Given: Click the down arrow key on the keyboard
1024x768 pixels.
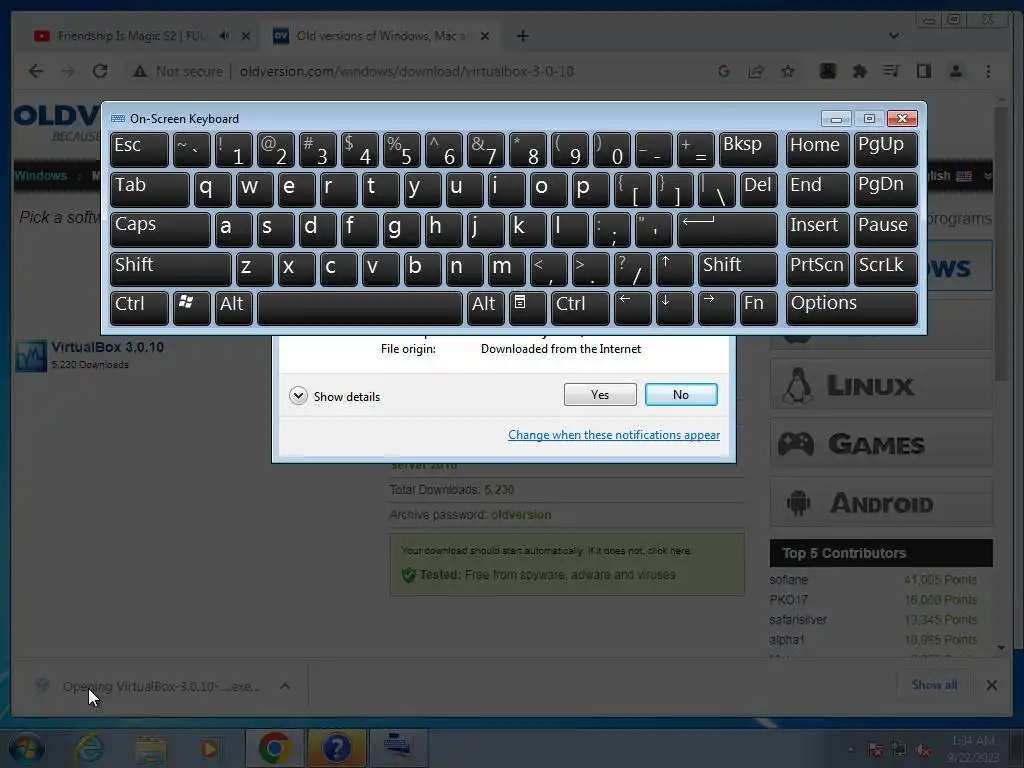Looking at the screenshot, I should tap(674, 308).
